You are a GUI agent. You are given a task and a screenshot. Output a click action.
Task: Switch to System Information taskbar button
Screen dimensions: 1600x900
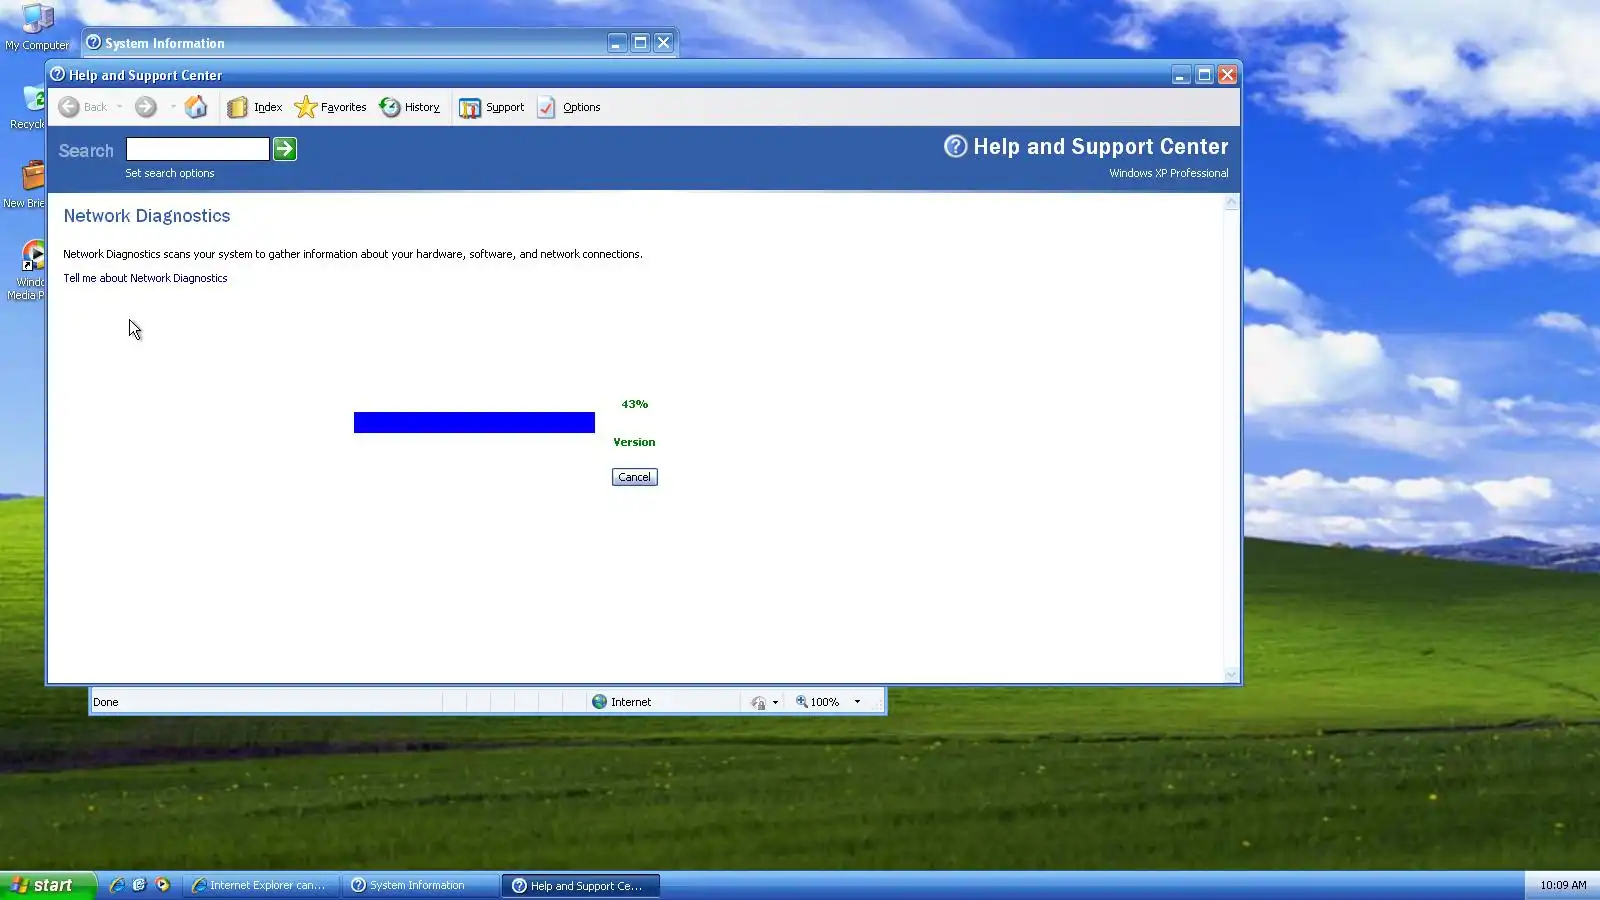pos(420,885)
